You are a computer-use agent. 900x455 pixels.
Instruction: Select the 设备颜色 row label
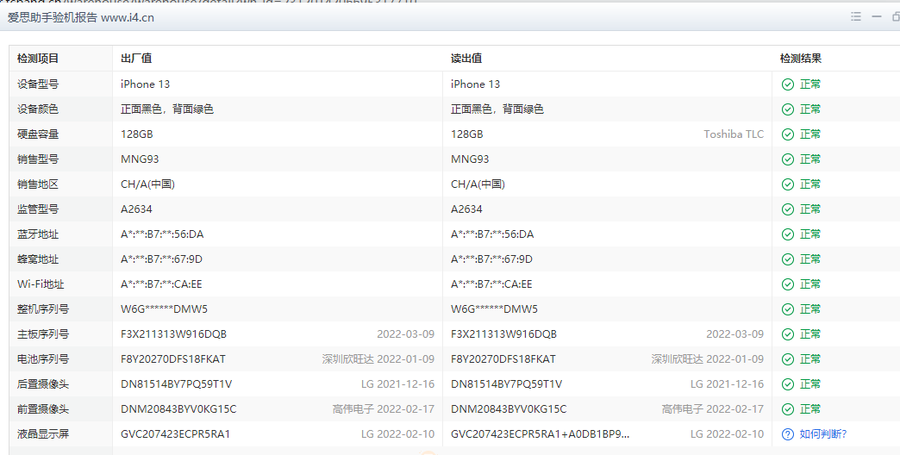pyautogui.click(x=38, y=109)
